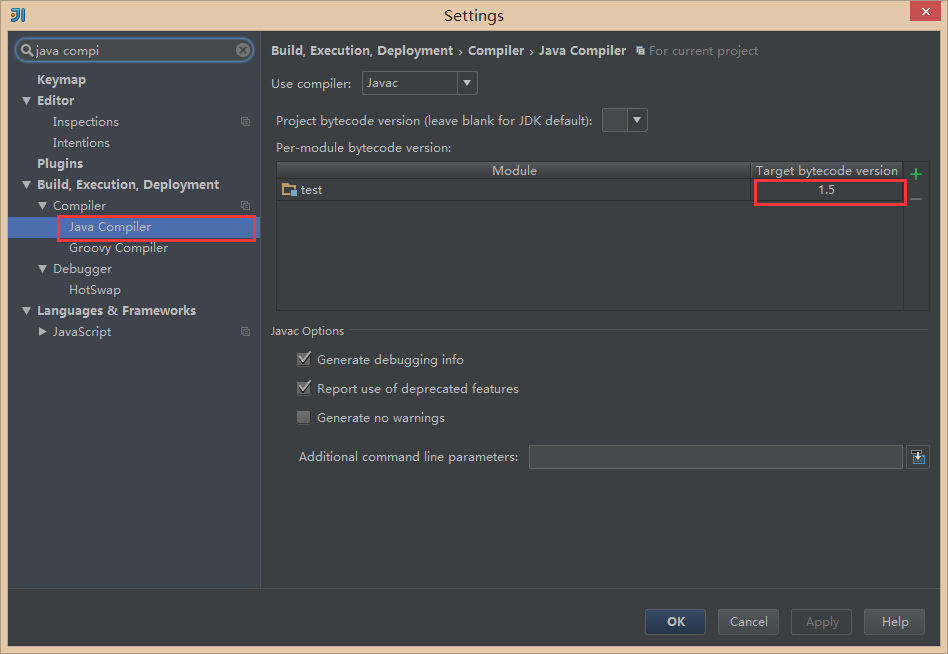The image size is (948, 654).
Task: Click the project-scope icon beside Inspections
Action: [245, 121]
